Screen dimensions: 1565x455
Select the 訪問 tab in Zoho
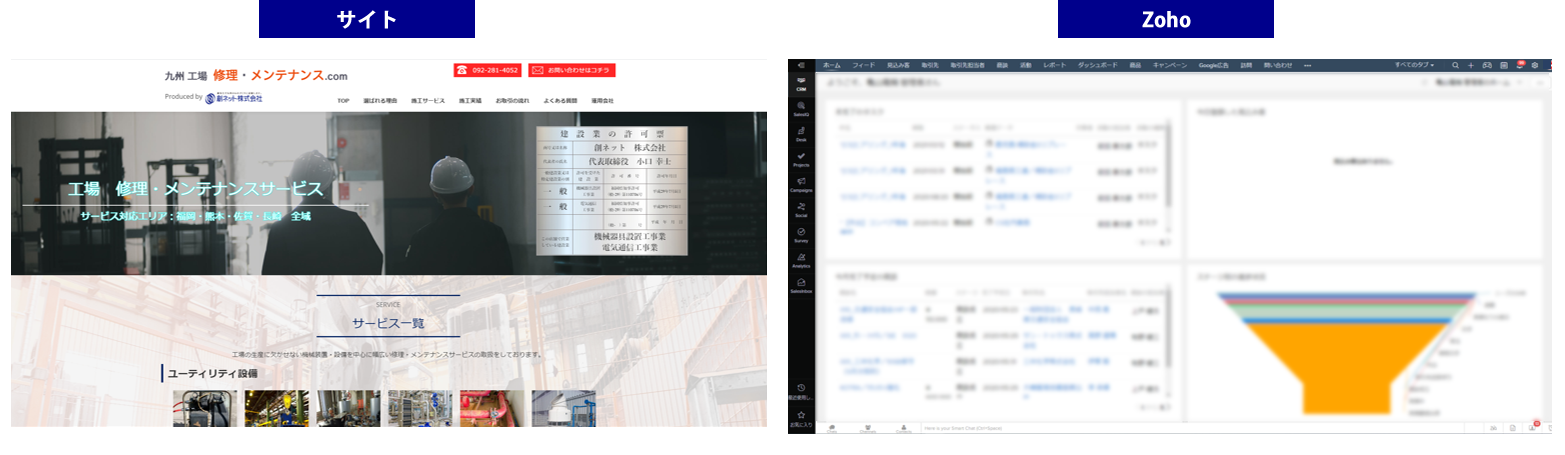[1246, 65]
